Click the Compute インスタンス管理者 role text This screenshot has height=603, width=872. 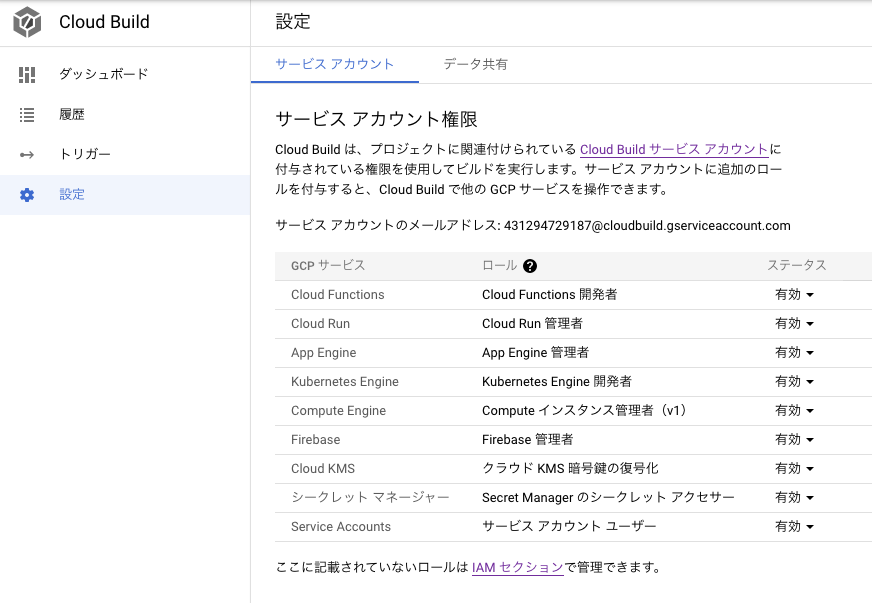(x=586, y=411)
